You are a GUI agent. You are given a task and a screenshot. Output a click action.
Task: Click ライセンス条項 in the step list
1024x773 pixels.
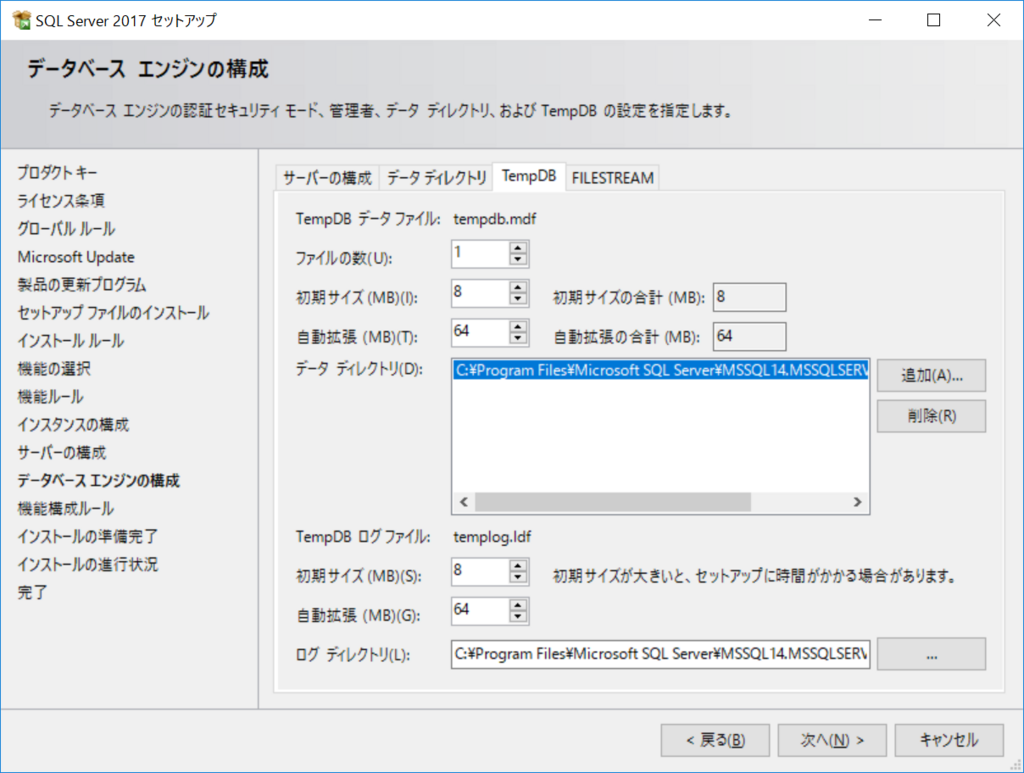pyautogui.click(x=61, y=201)
